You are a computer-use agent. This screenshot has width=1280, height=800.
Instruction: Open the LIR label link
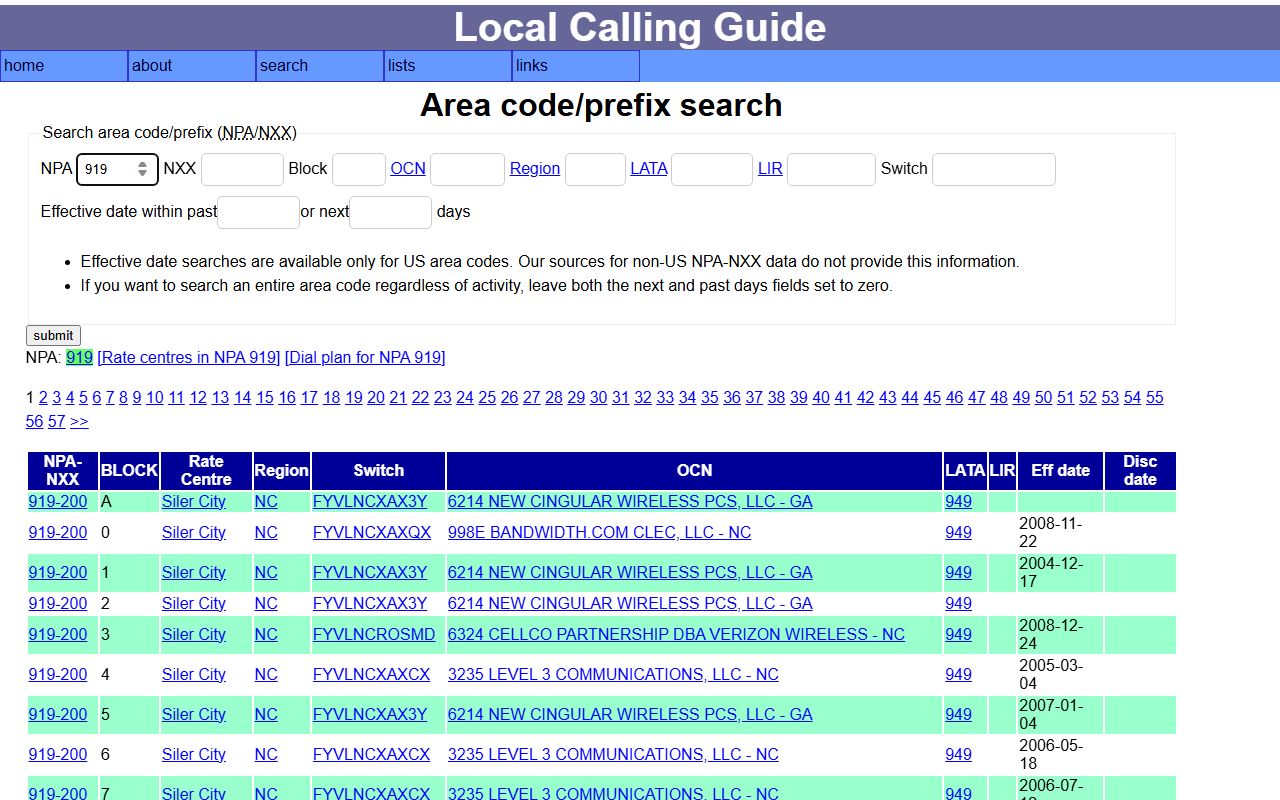pyautogui.click(x=770, y=169)
